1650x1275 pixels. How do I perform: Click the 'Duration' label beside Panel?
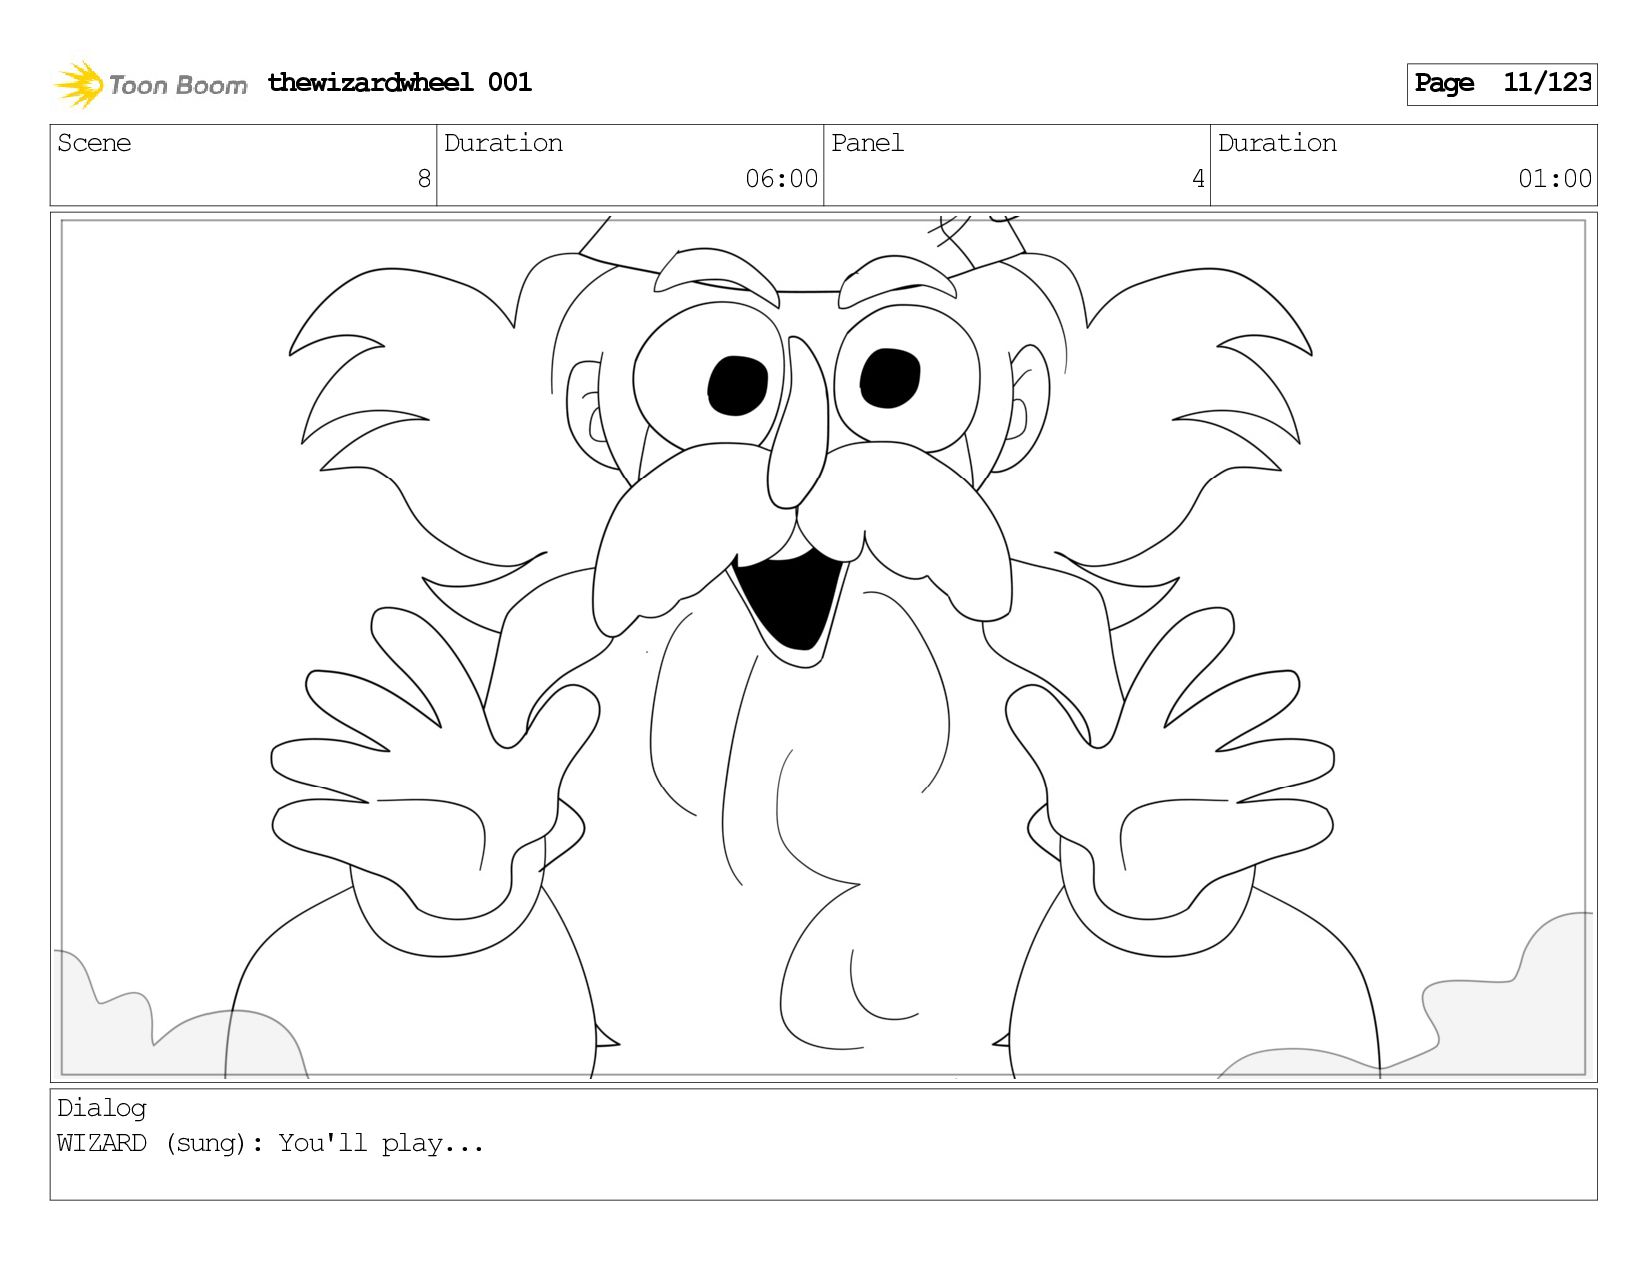click(1277, 143)
